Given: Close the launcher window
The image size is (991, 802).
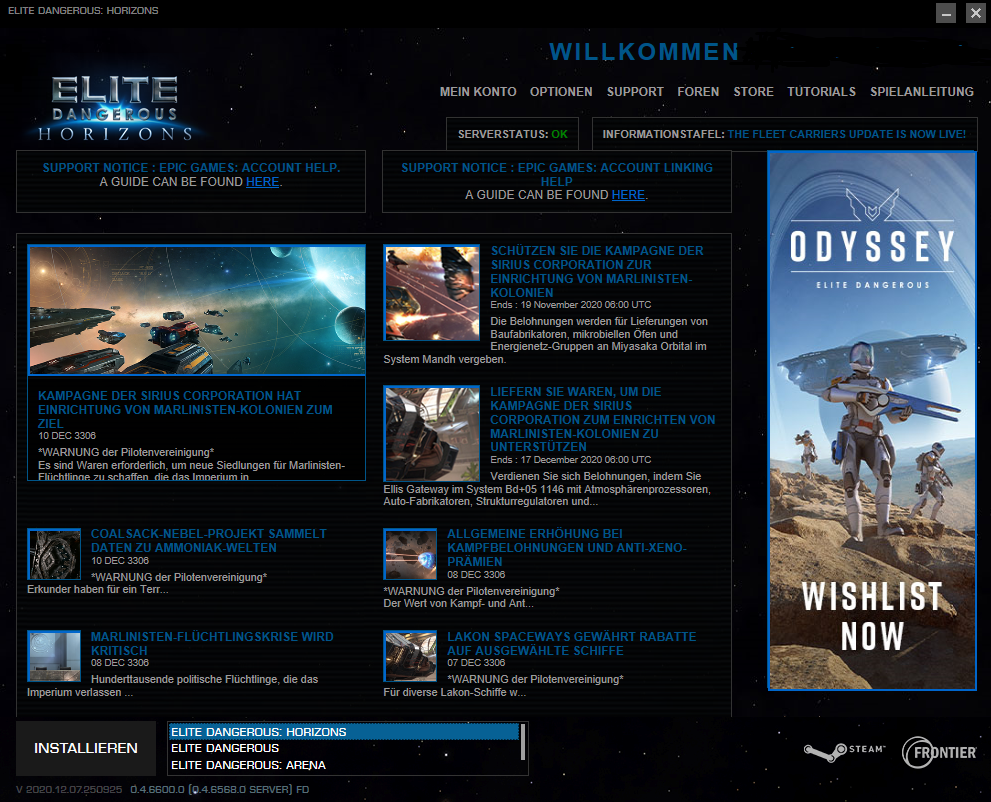Looking at the screenshot, I should point(975,13).
